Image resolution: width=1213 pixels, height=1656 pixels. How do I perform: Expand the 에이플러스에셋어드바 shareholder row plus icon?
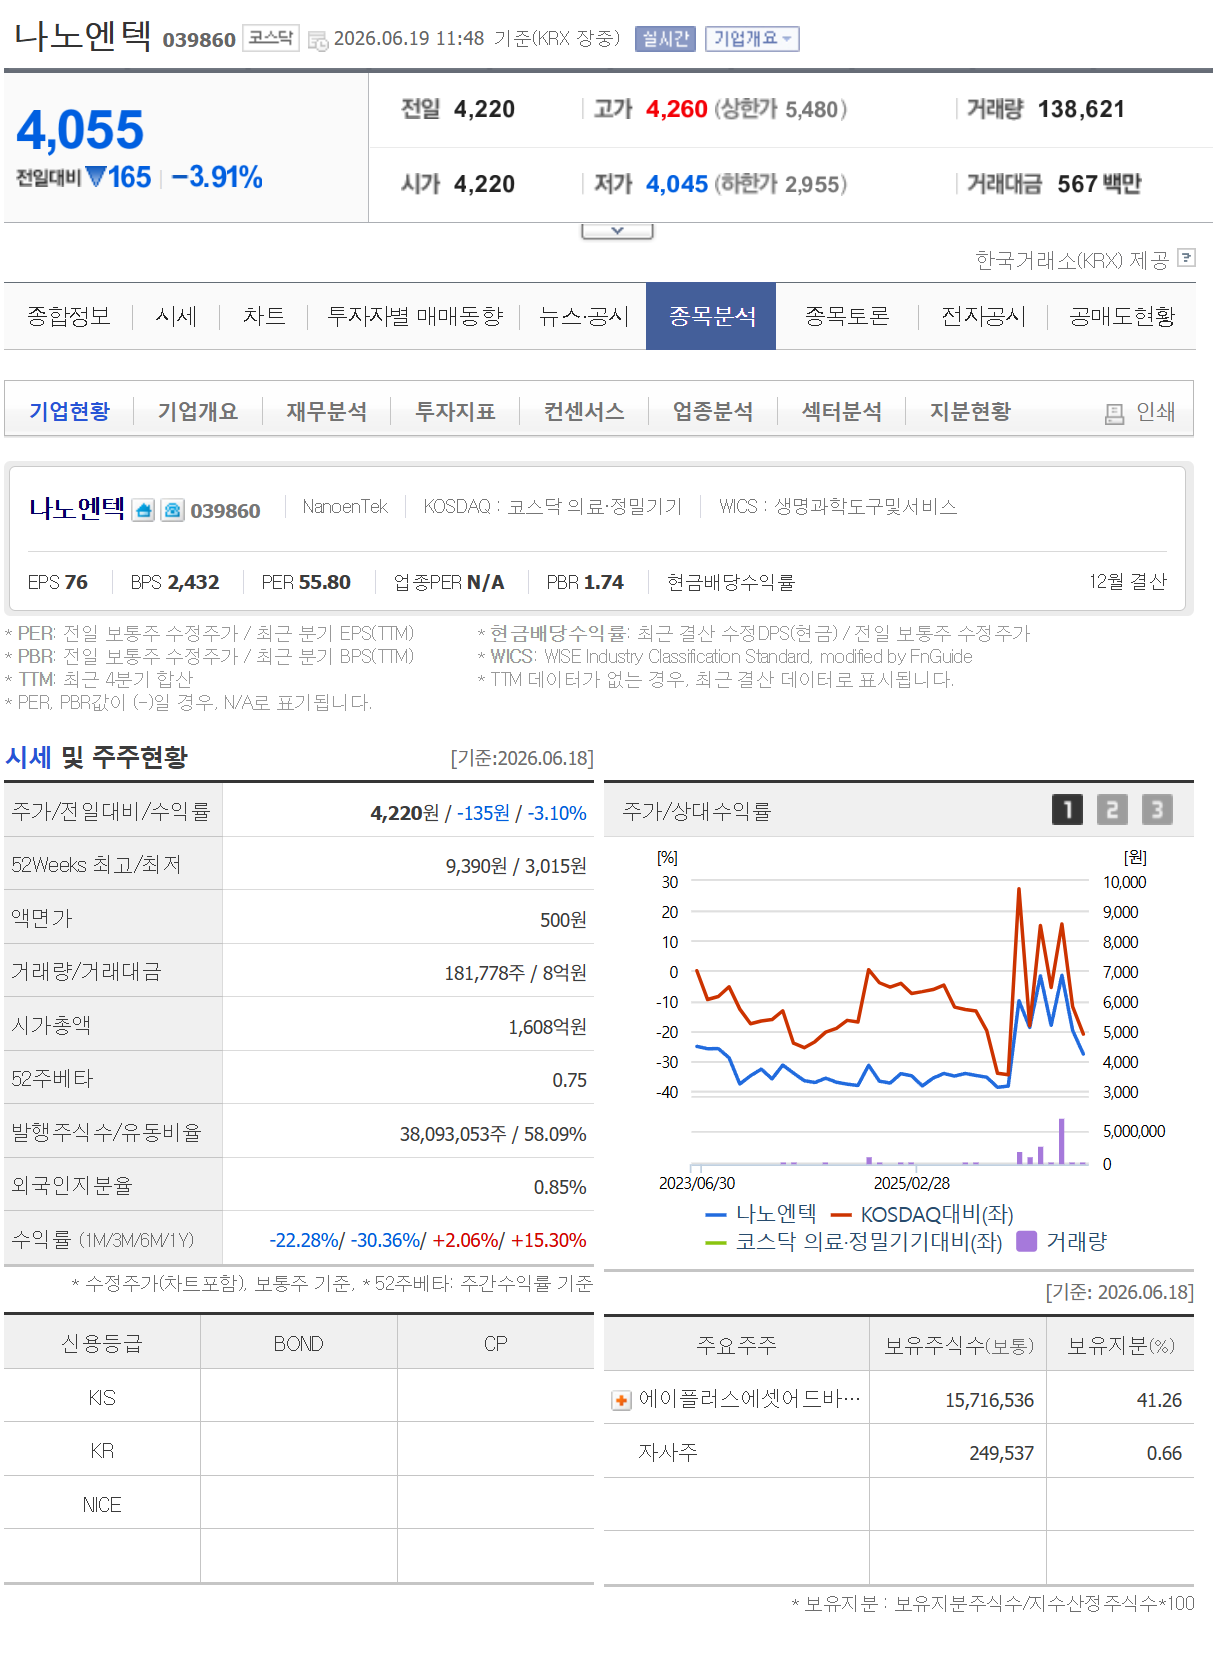[x=622, y=1400]
